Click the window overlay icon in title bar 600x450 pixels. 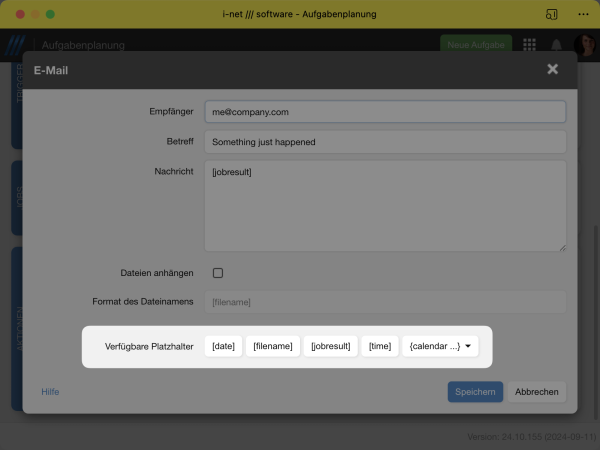[551, 14]
